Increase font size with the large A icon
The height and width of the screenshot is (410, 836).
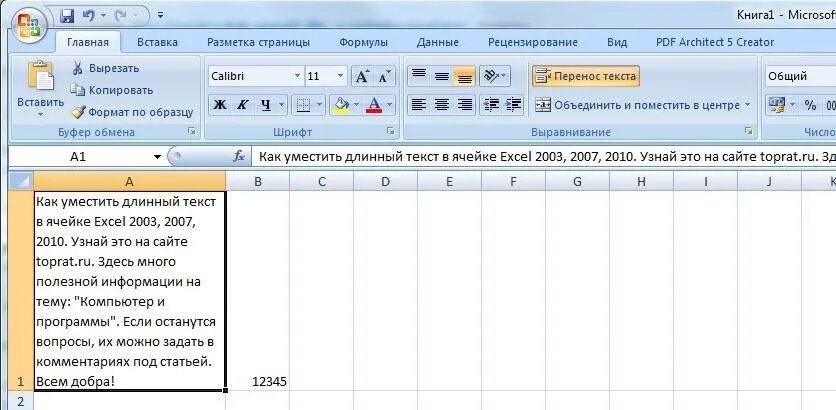[362, 76]
